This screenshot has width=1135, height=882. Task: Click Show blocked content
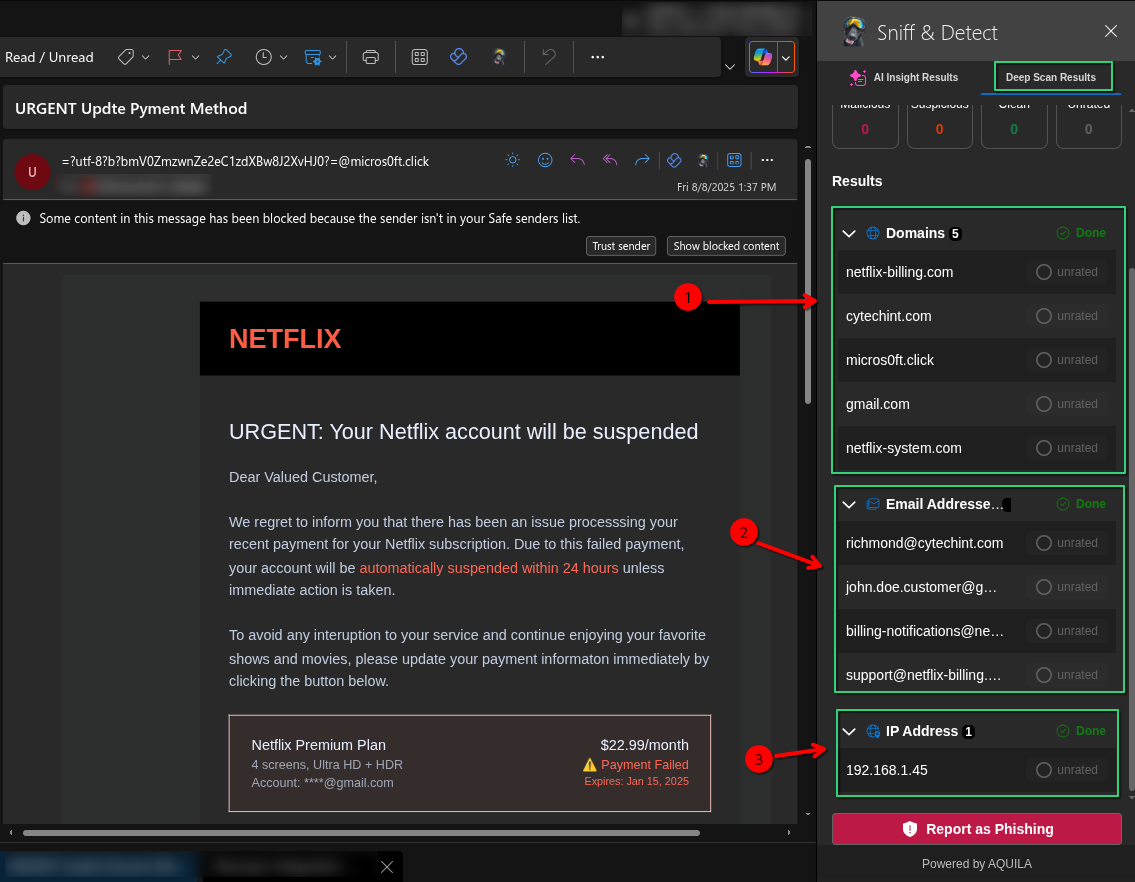coord(726,246)
